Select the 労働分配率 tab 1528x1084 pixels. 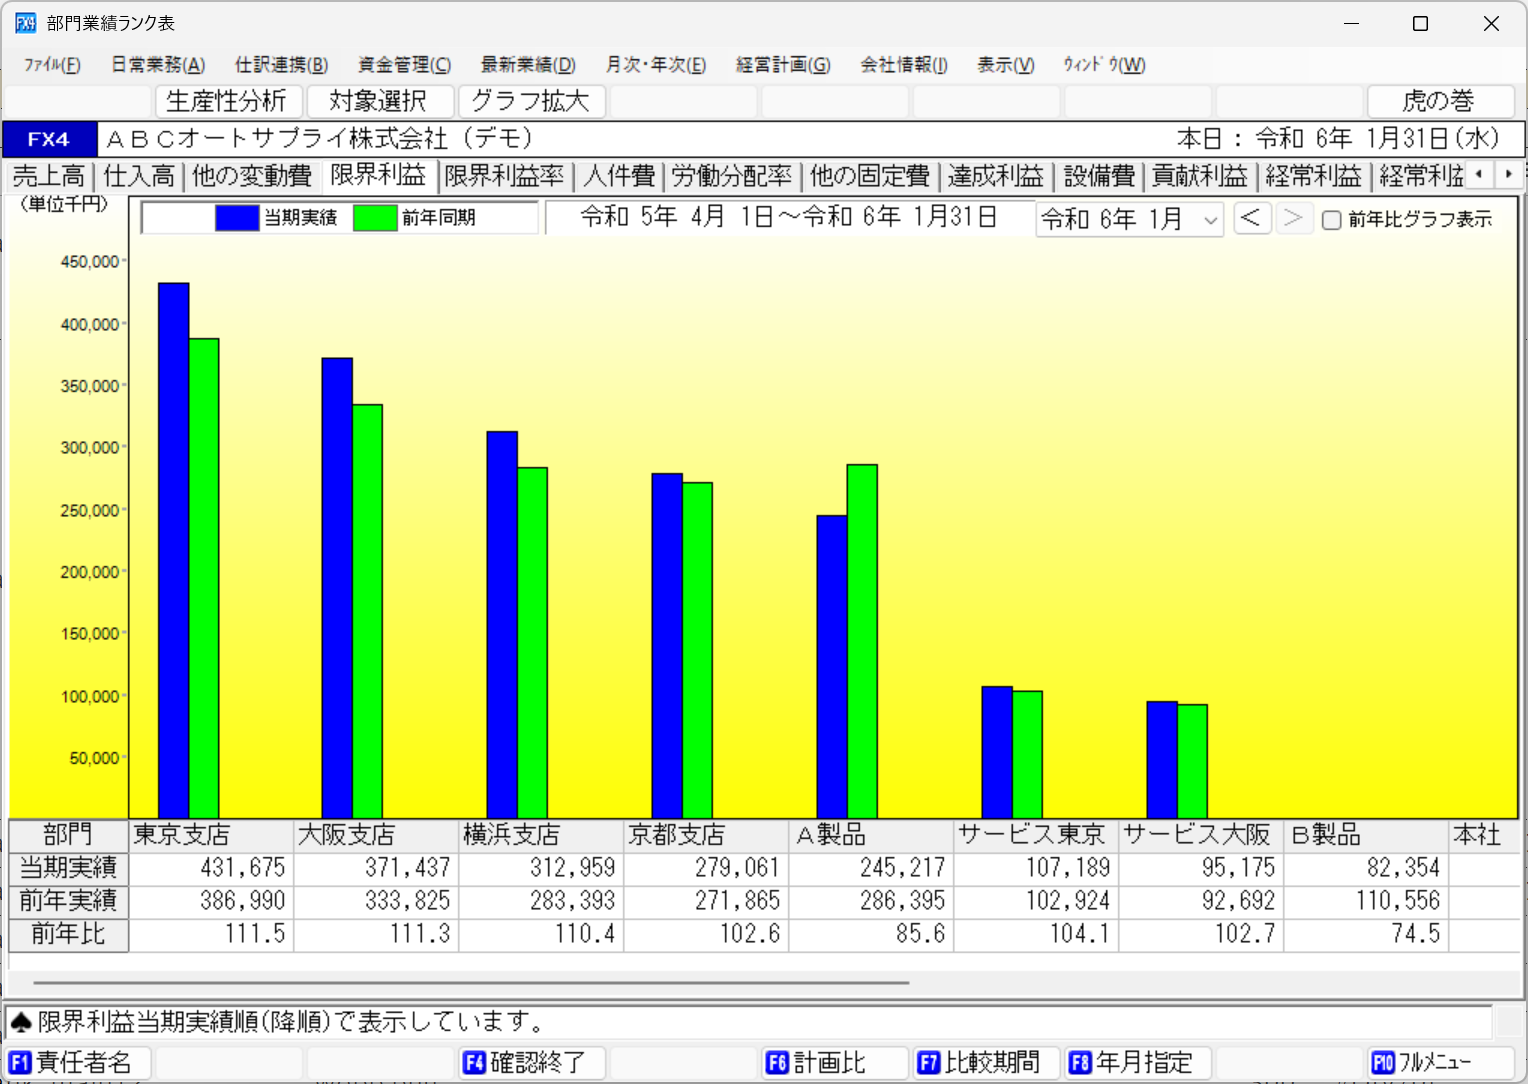[x=731, y=176]
